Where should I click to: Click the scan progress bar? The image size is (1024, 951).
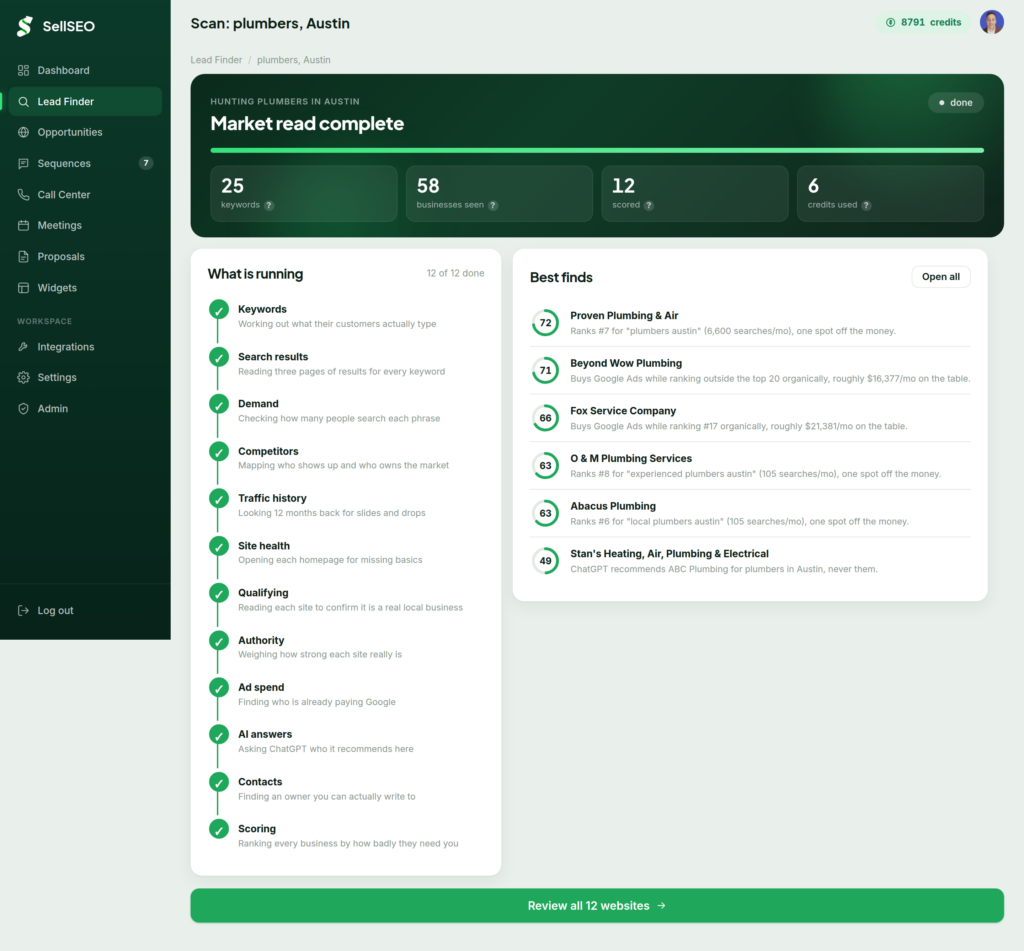tap(597, 150)
